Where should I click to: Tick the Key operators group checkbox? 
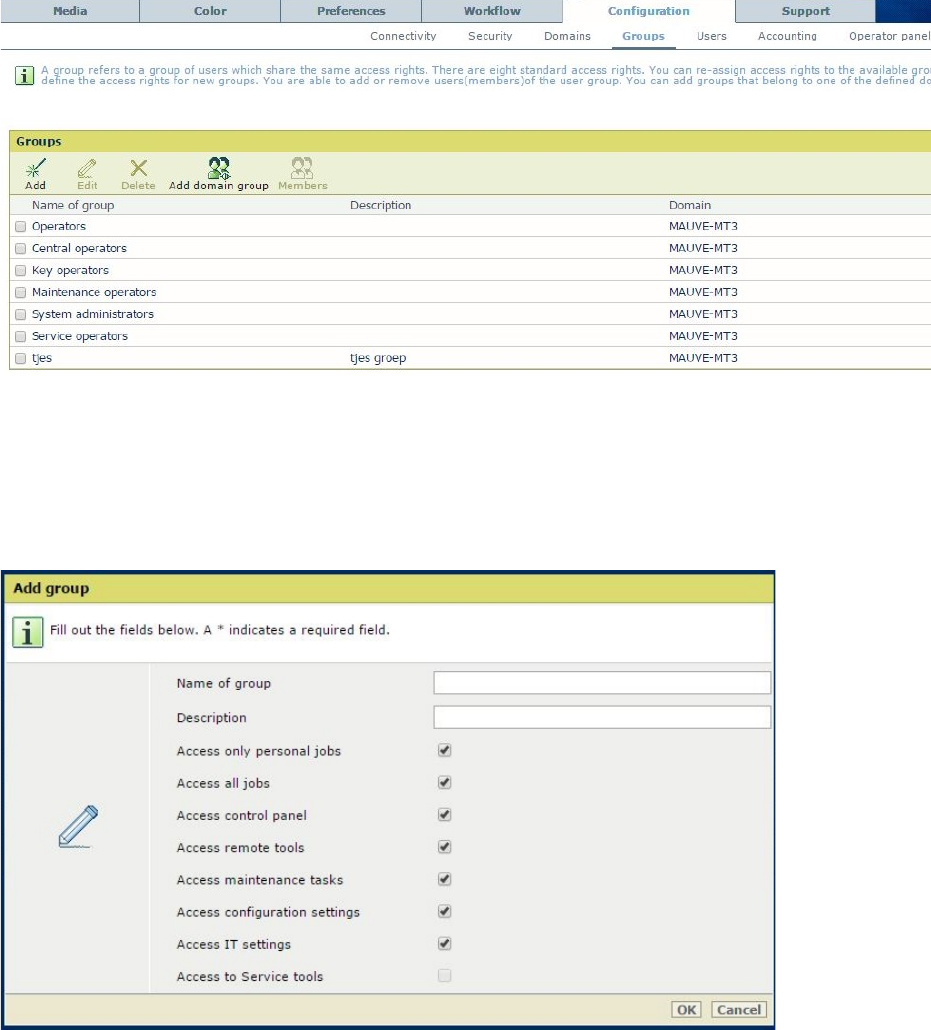tap(20, 271)
